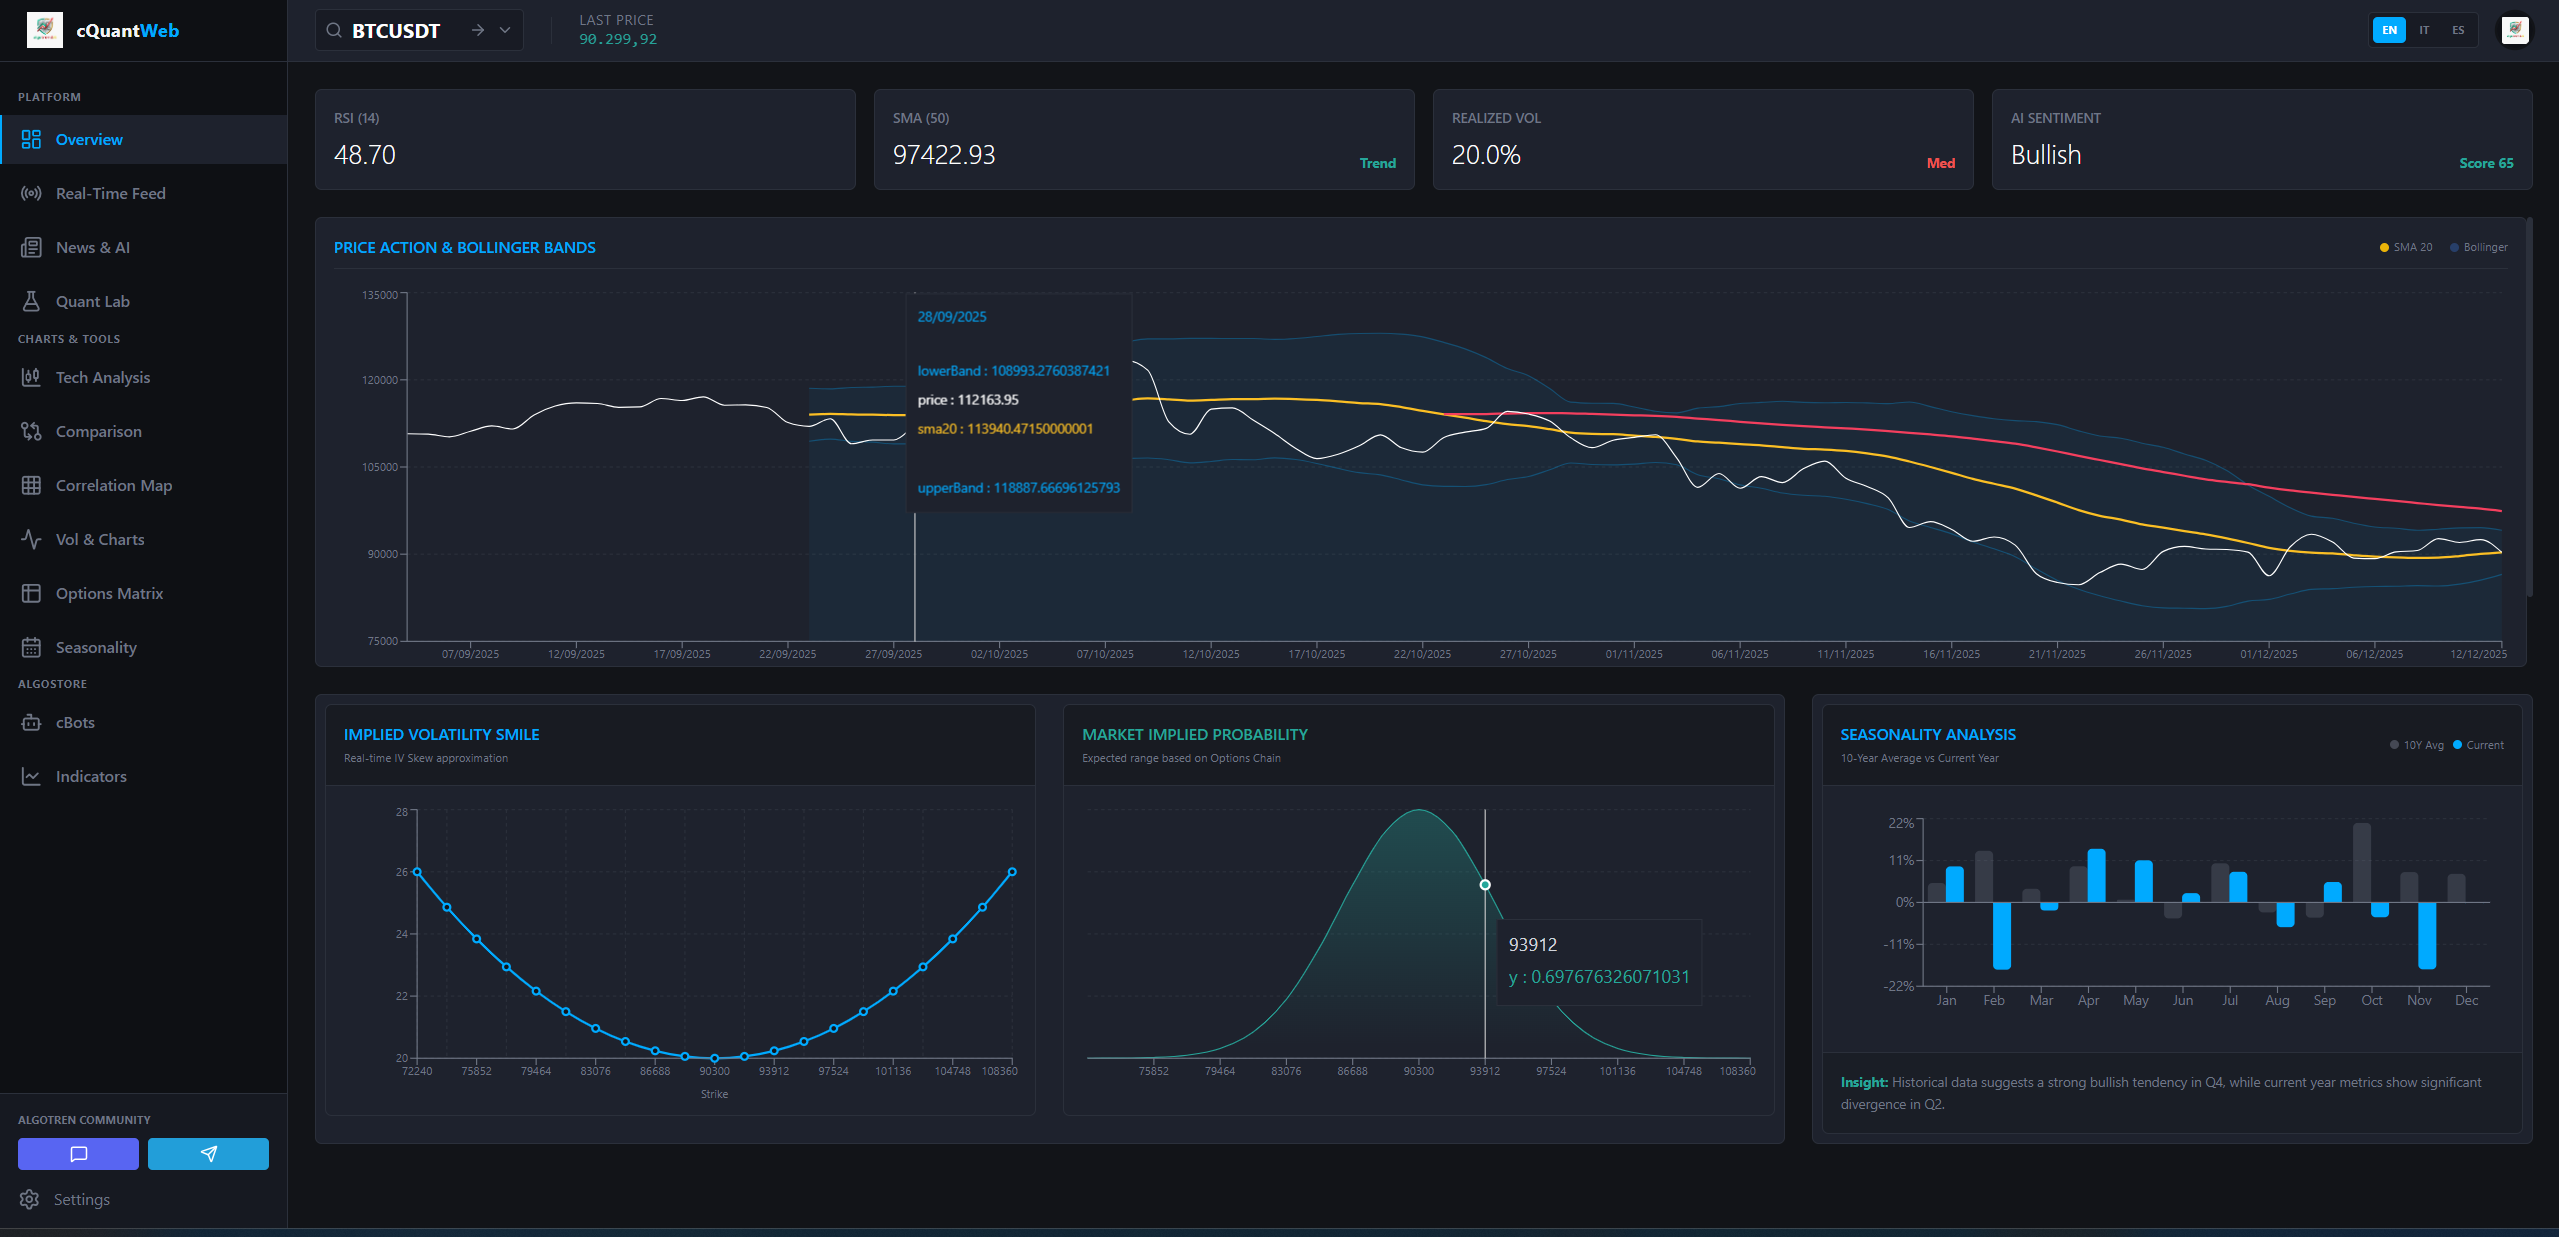Open Settings at sidebar bottom
This screenshot has height=1237, width=2559.
(81, 1199)
